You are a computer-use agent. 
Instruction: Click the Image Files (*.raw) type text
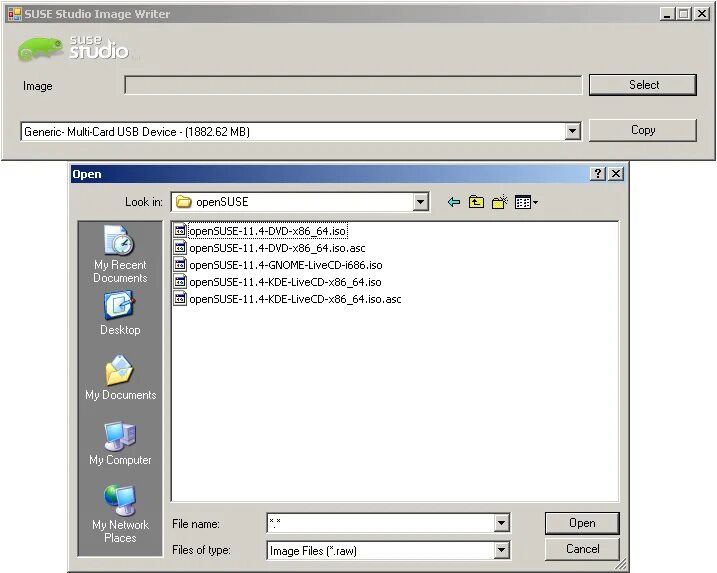click(313, 551)
